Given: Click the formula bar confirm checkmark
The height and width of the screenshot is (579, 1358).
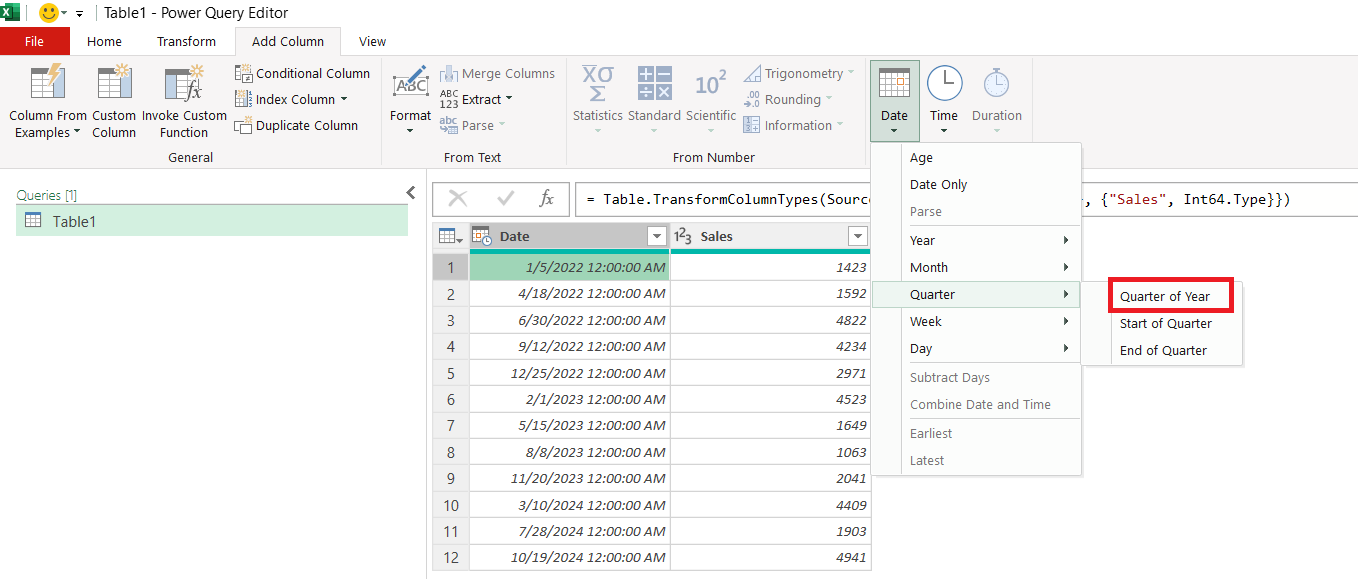Looking at the screenshot, I should 506,198.
